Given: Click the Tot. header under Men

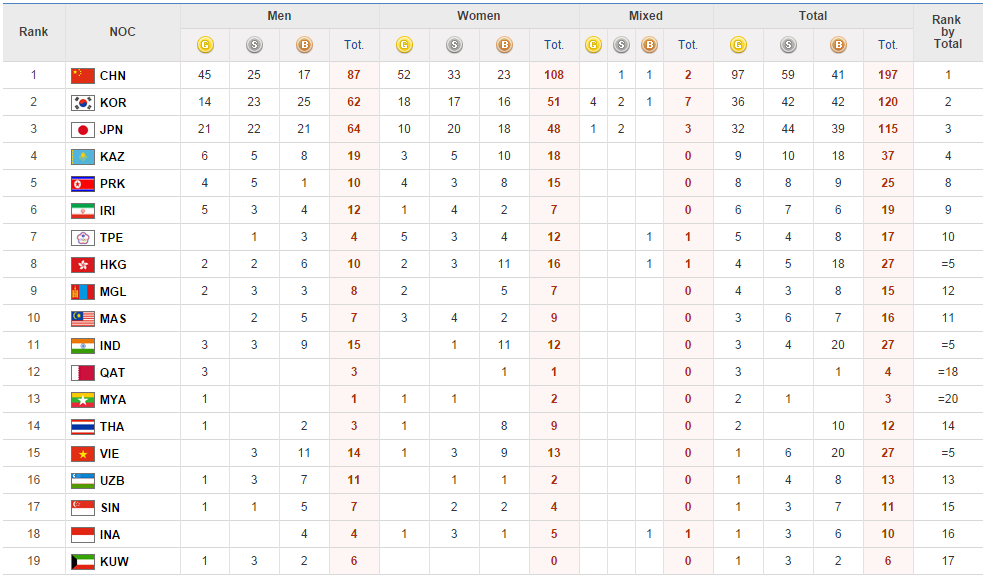Looking at the screenshot, I should point(354,45).
